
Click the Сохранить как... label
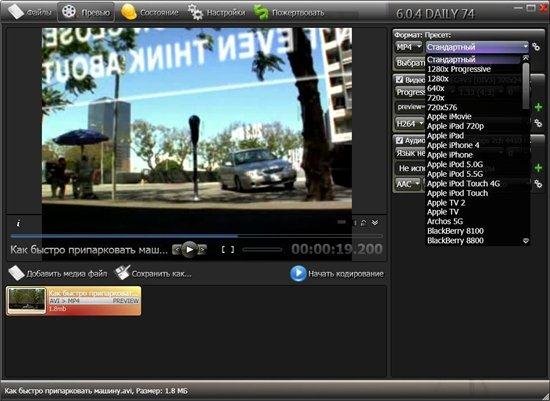click(162, 274)
